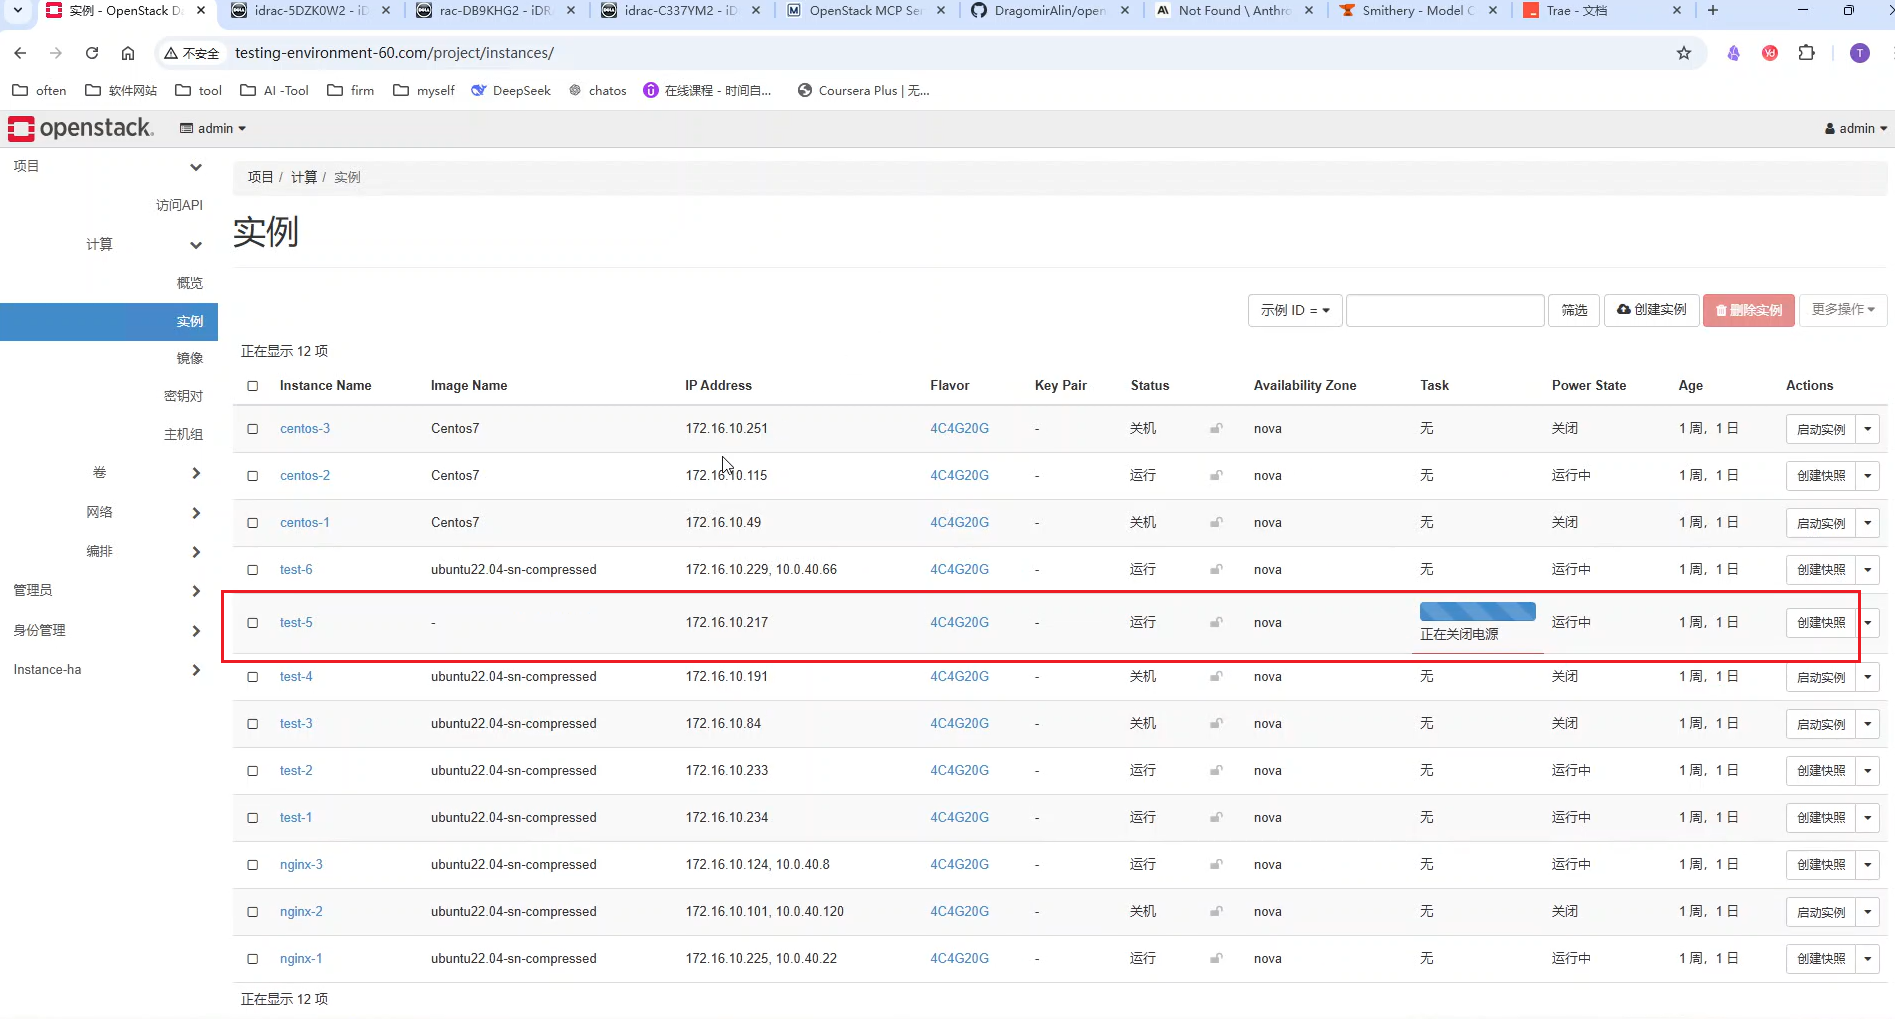1895x1019 pixels.
Task: Open the centos-2 instance link
Action: point(305,476)
